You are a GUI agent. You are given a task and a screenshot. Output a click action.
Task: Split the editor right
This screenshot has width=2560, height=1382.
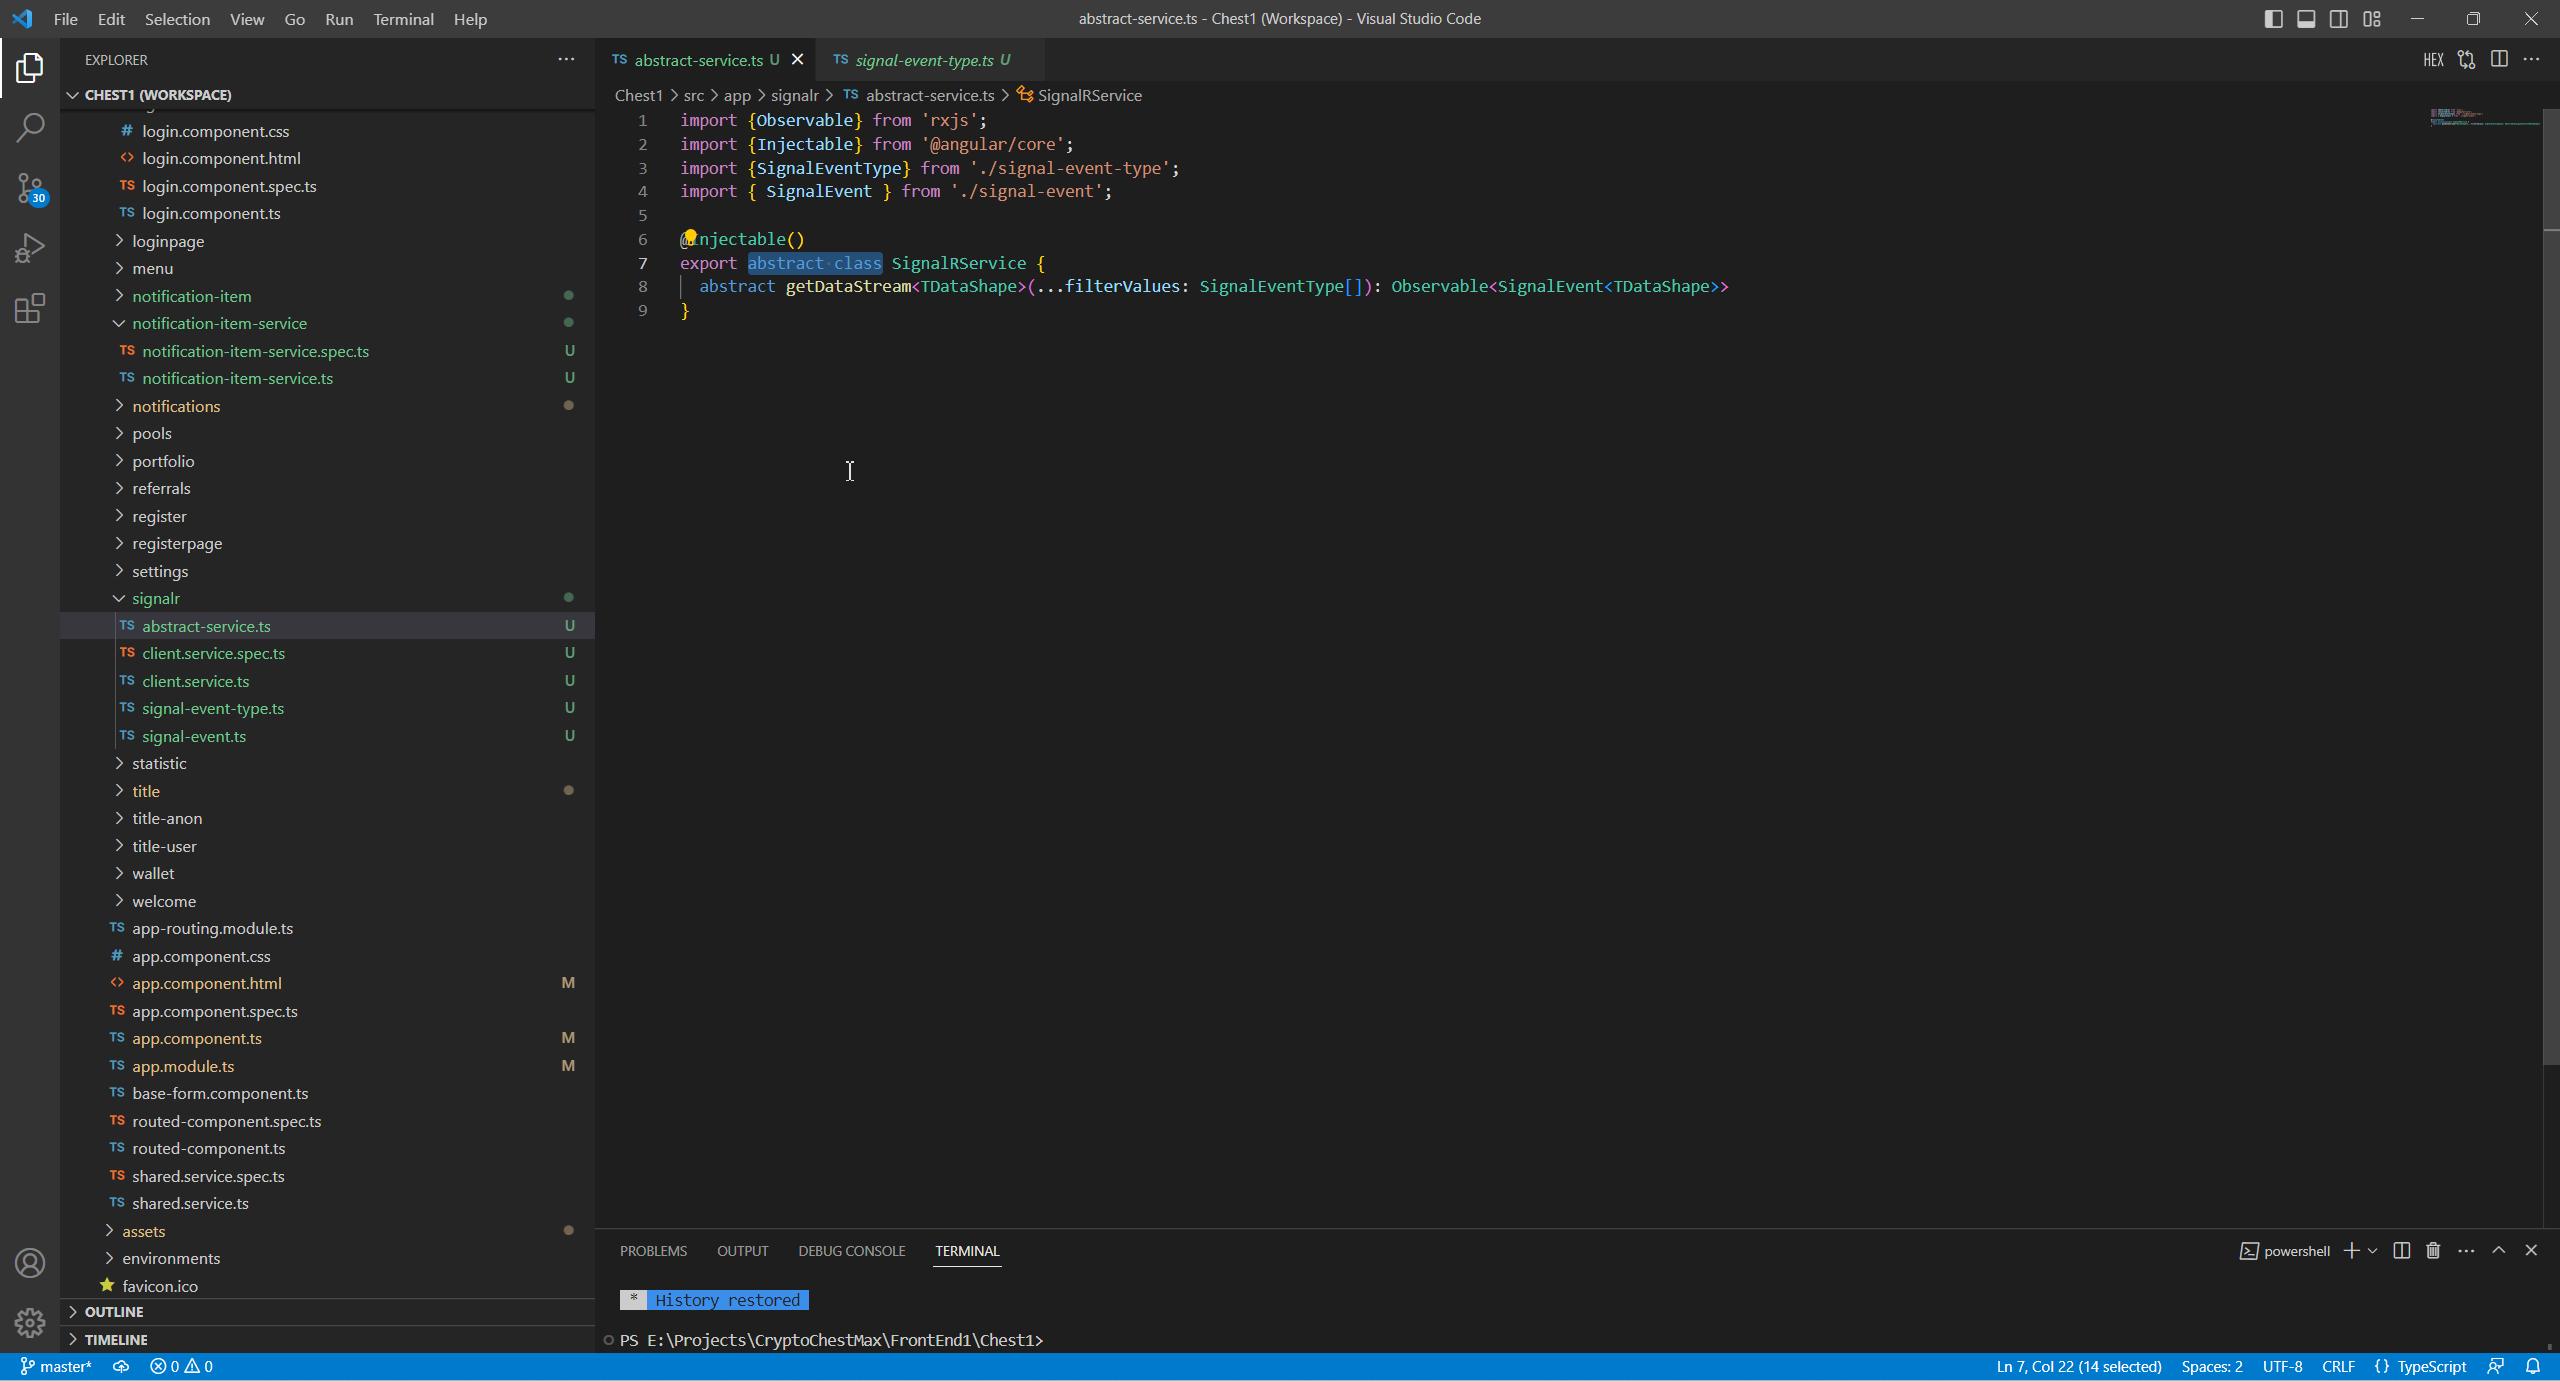[x=2499, y=60]
